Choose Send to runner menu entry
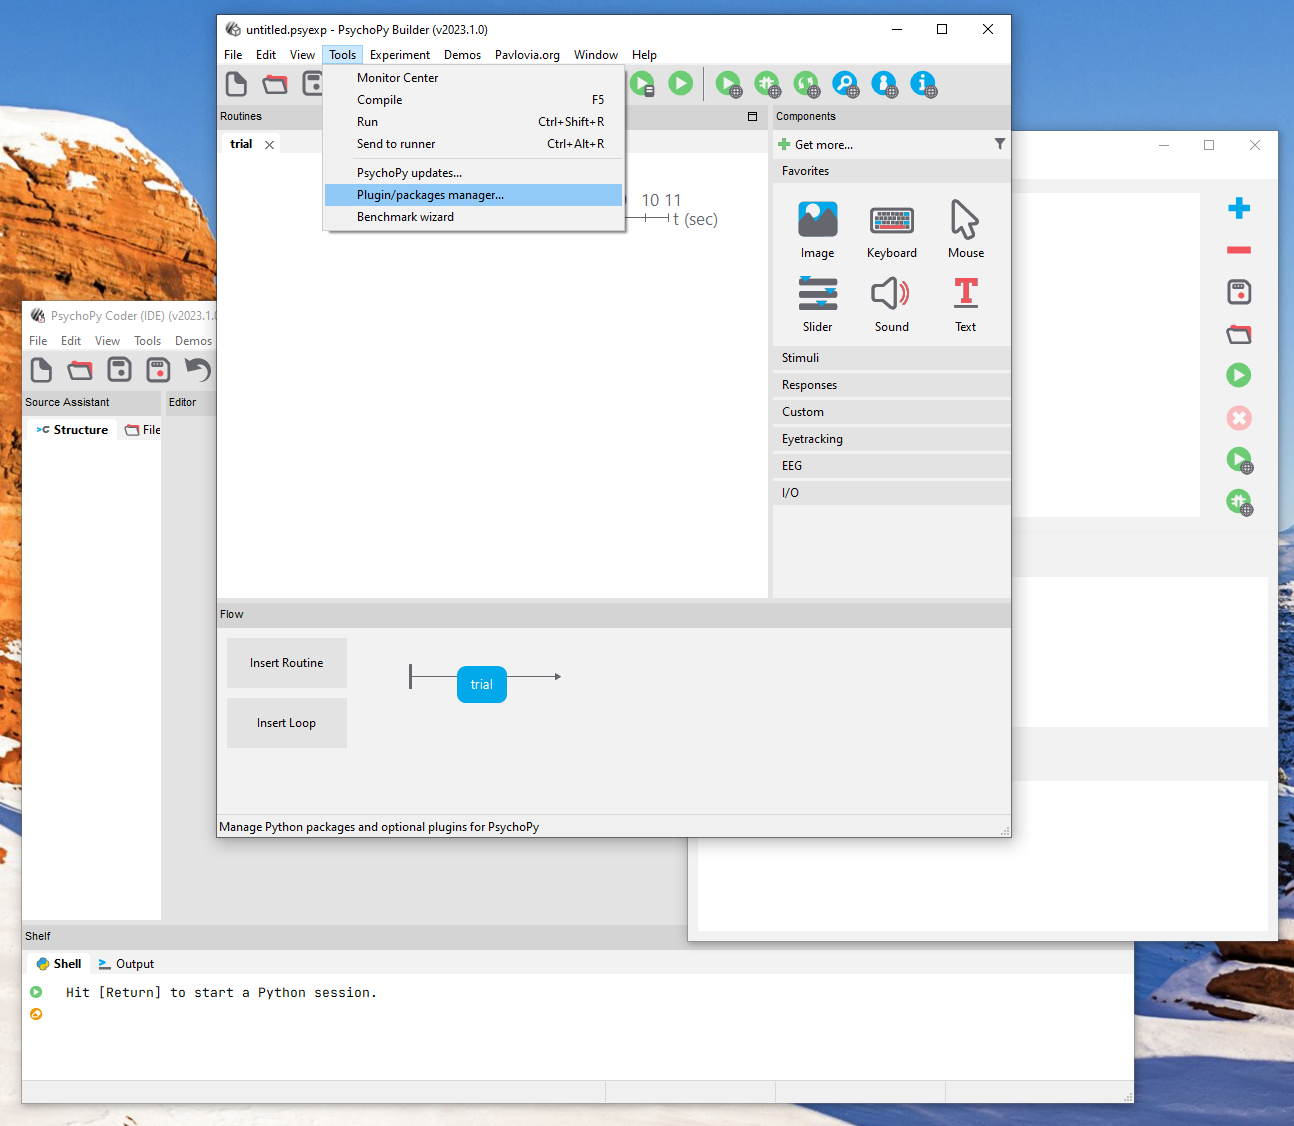Screen dimensions: 1294x1126 [473, 144]
